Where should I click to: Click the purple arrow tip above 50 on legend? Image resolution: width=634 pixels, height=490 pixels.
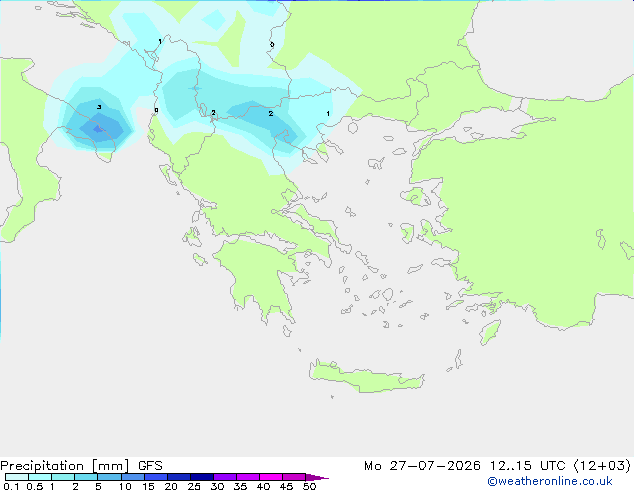point(317,477)
